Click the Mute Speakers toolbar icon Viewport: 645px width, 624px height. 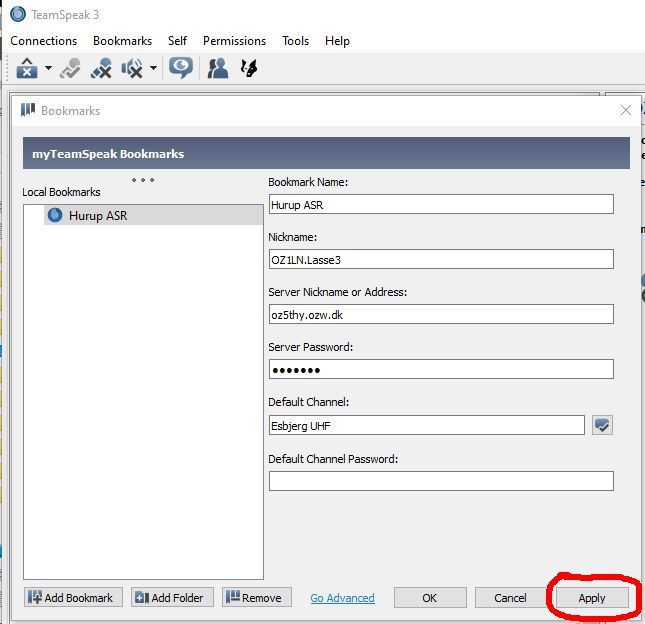[x=132, y=68]
